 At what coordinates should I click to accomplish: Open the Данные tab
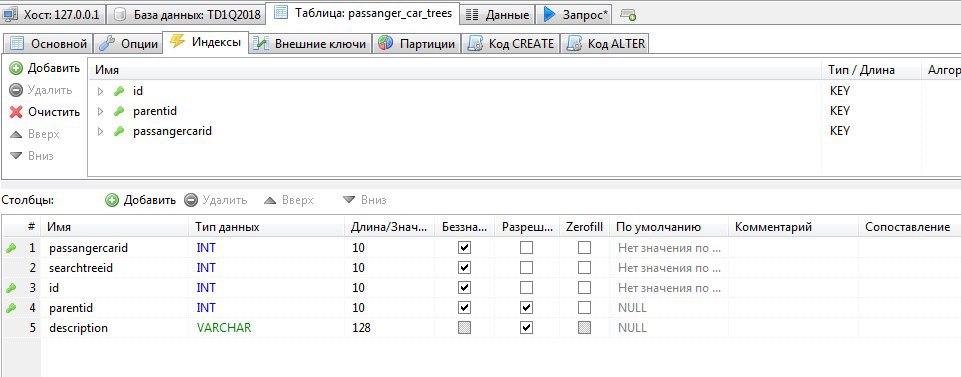coord(497,14)
